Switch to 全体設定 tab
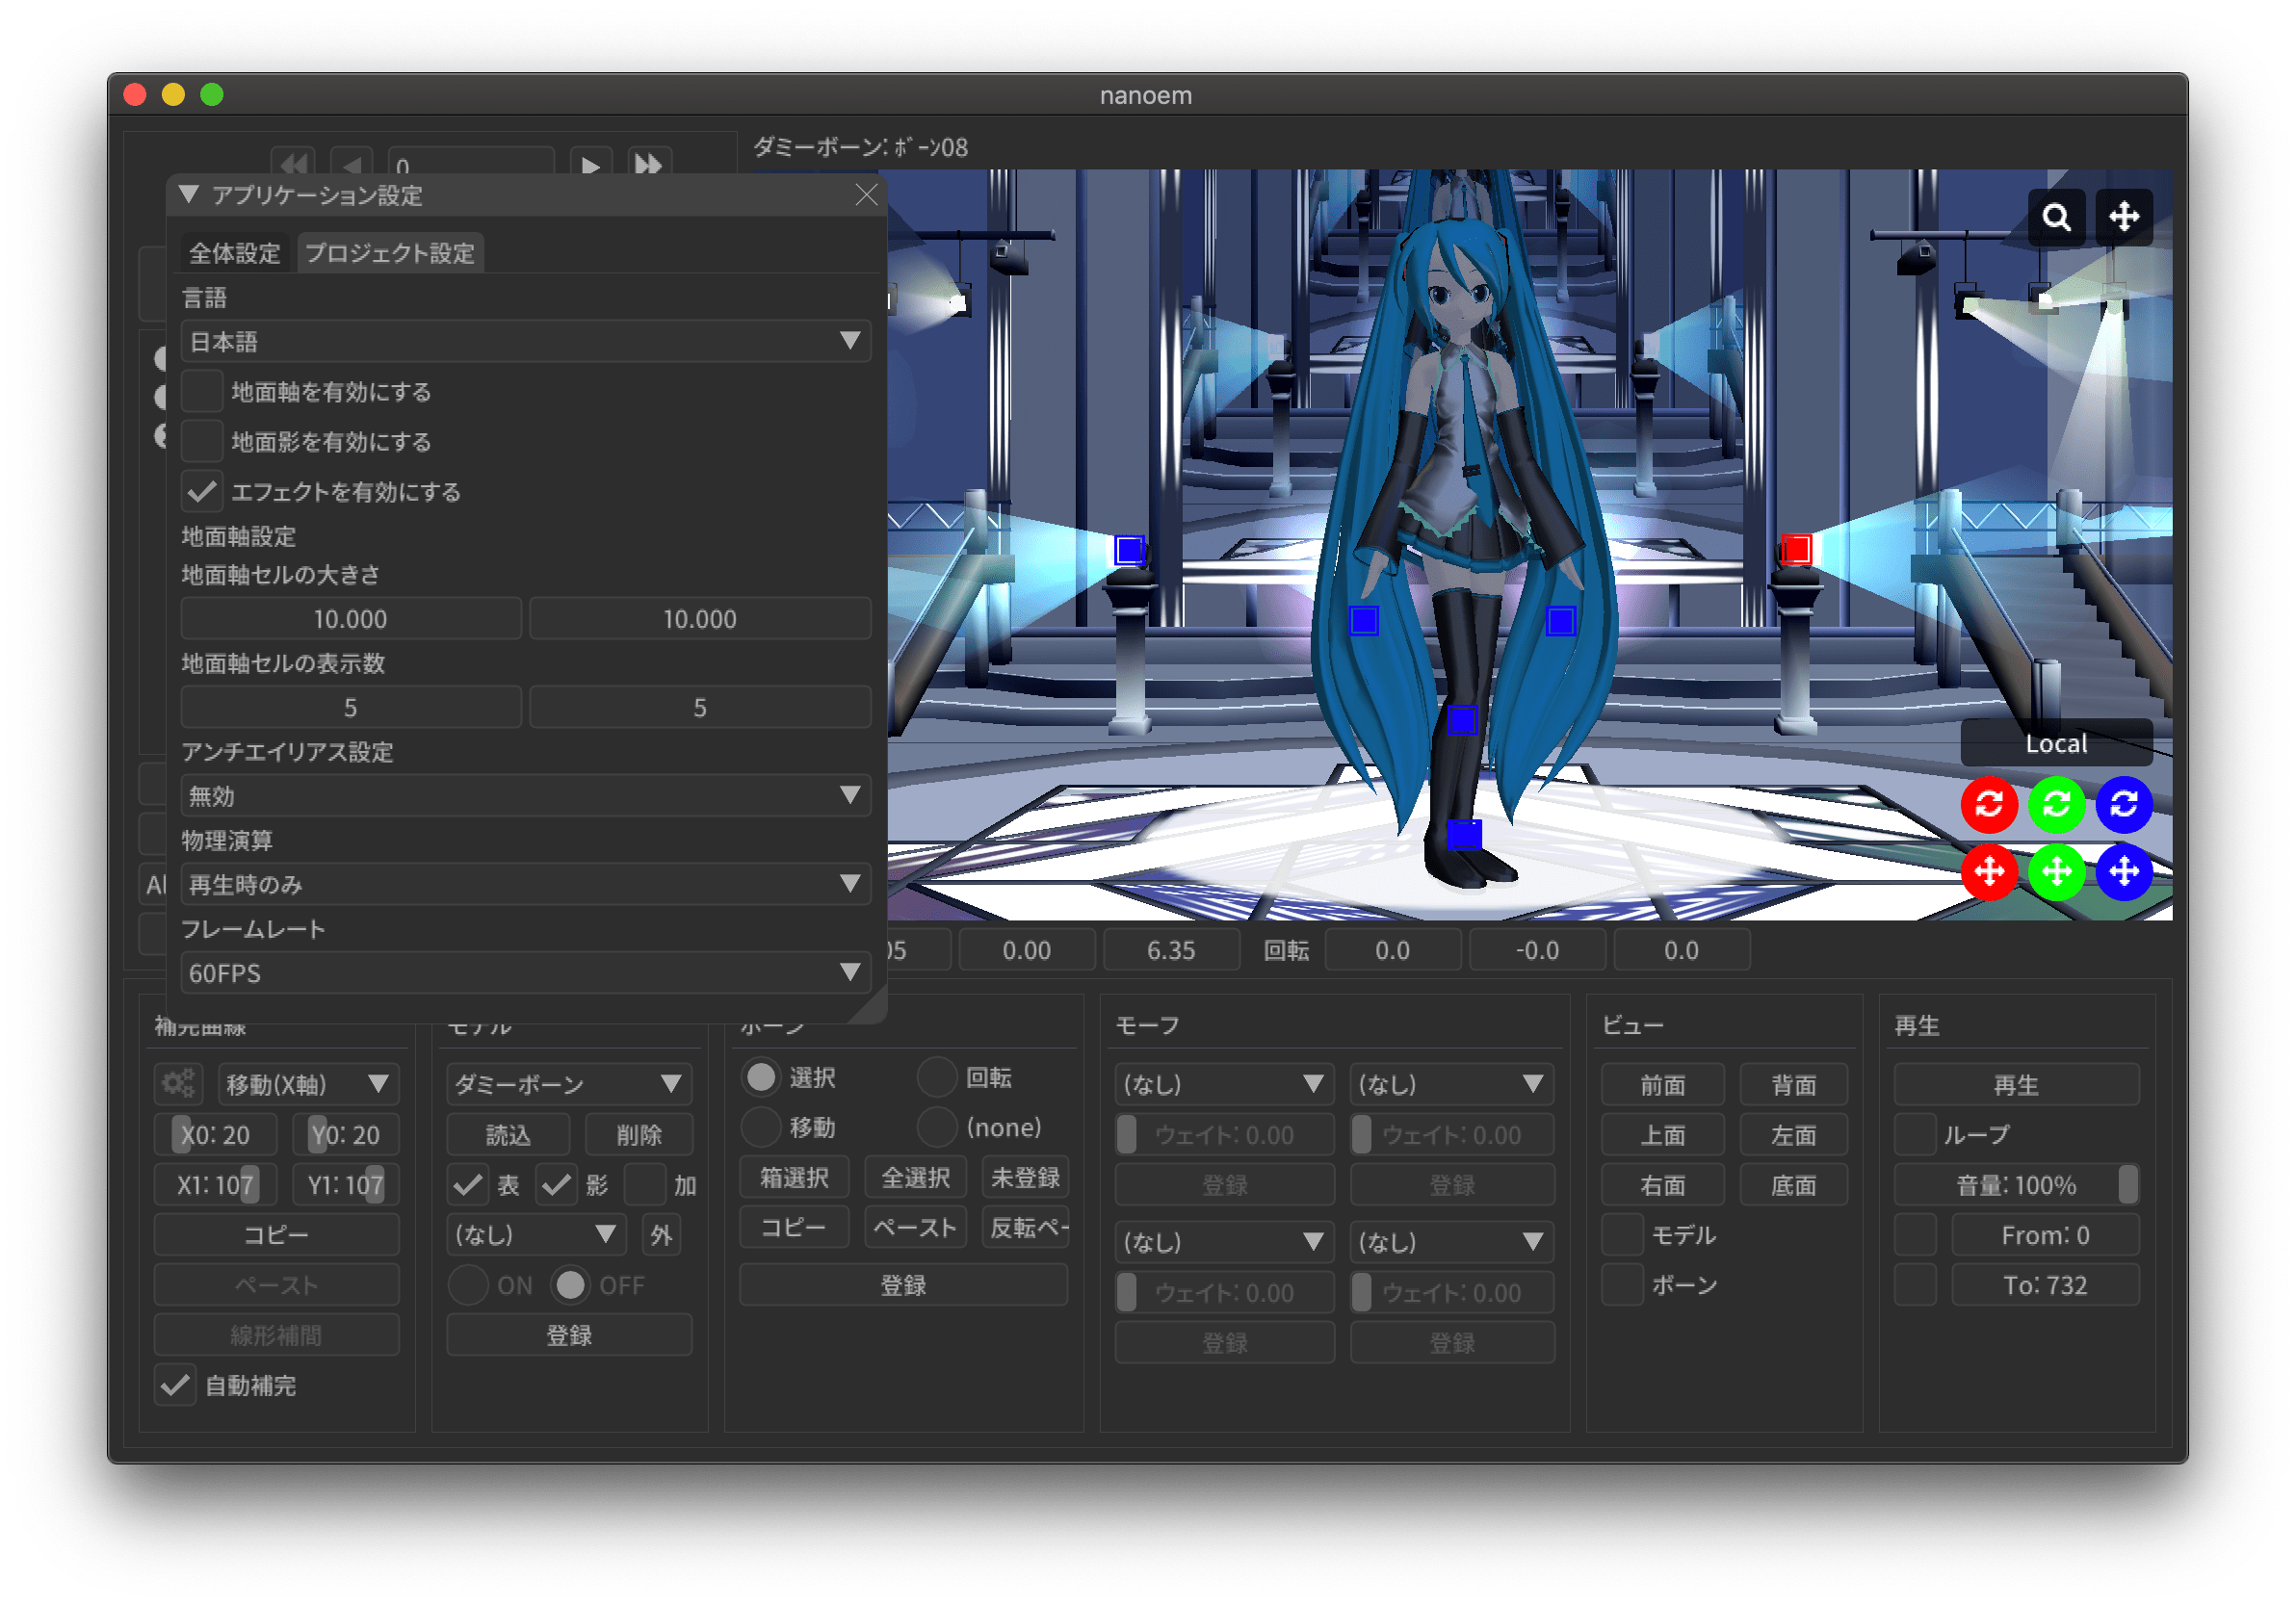The width and height of the screenshot is (2296, 1606). (235, 253)
